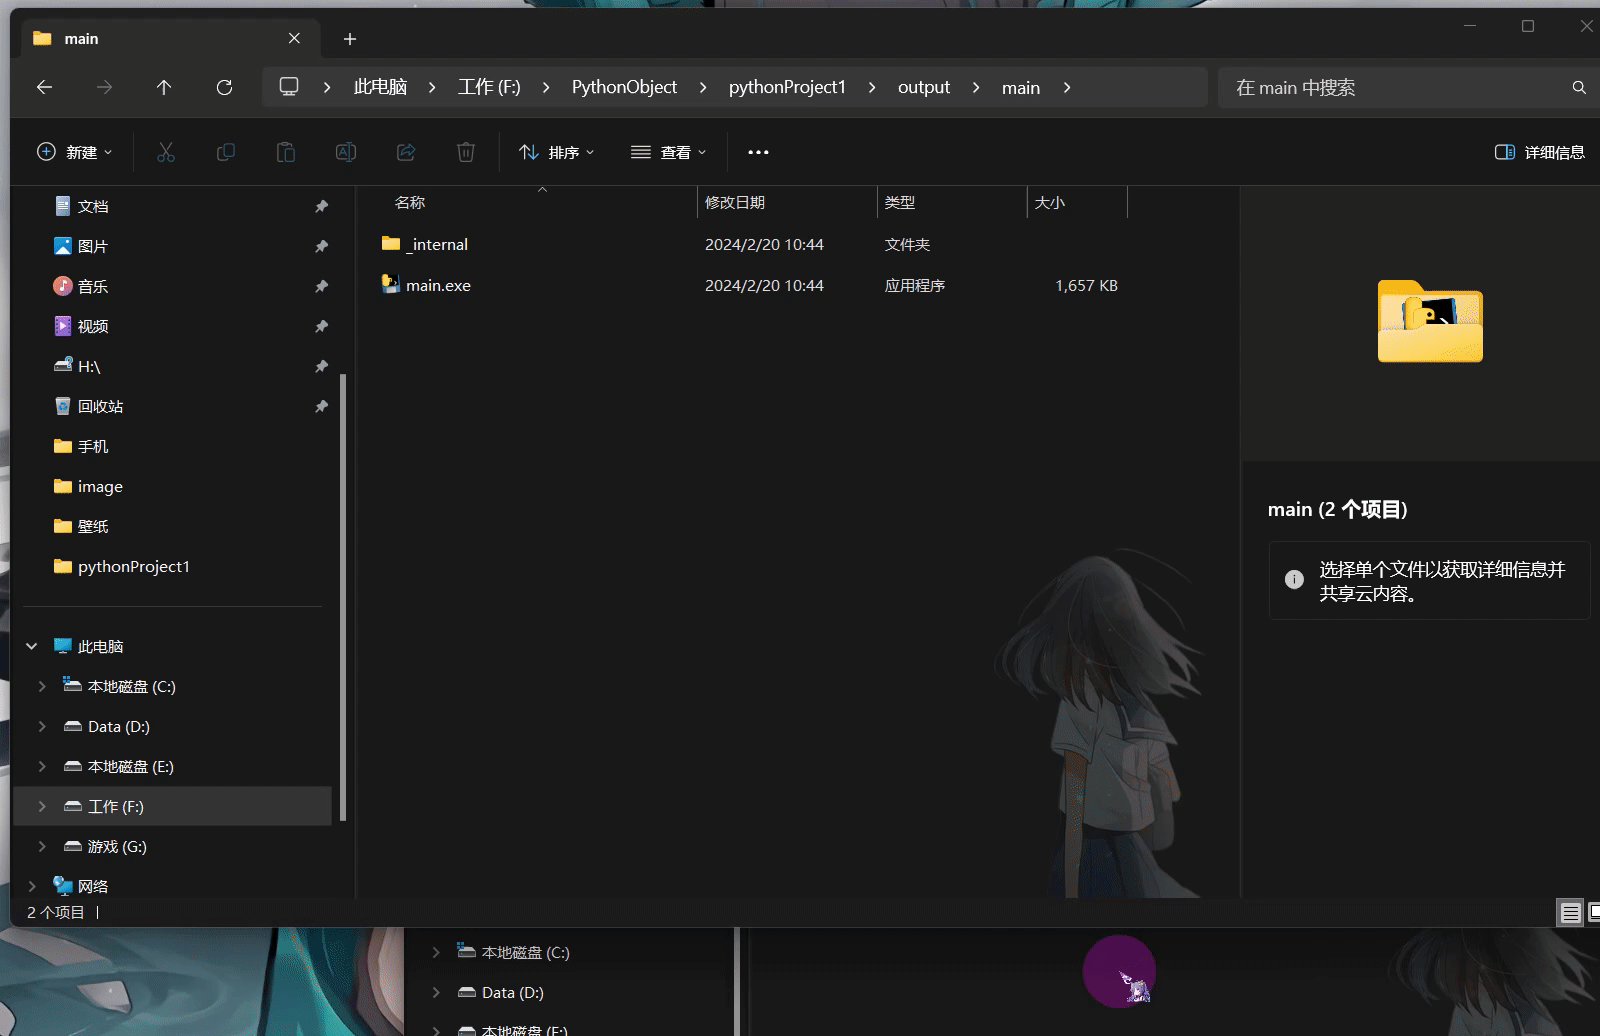This screenshot has height=1036, width=1600.
Task: Click the folder preview thumbnail in details pane
Action: 1430,321
